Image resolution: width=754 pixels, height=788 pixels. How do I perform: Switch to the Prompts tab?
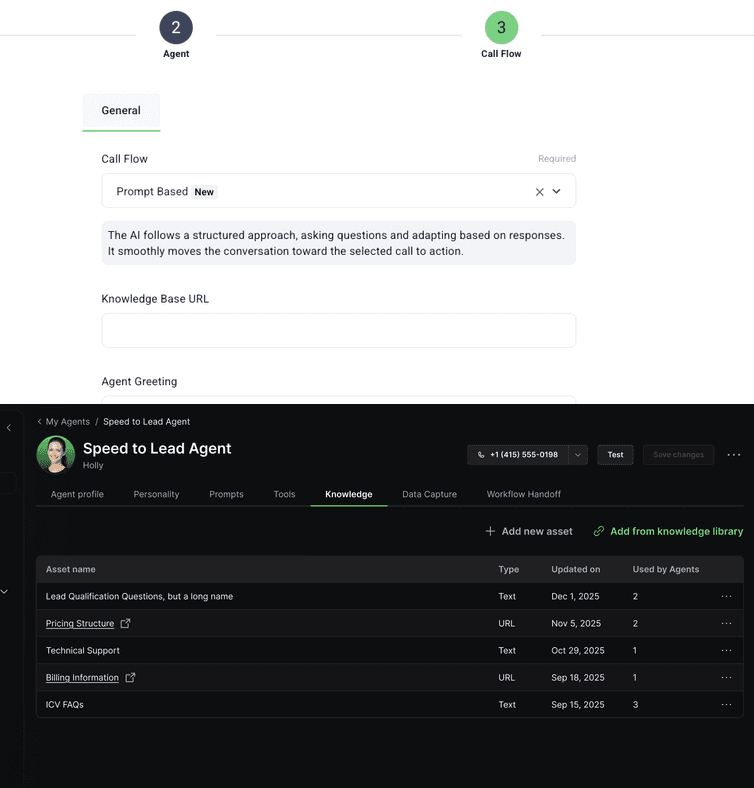pyautogui.click(x=226, y=495)
